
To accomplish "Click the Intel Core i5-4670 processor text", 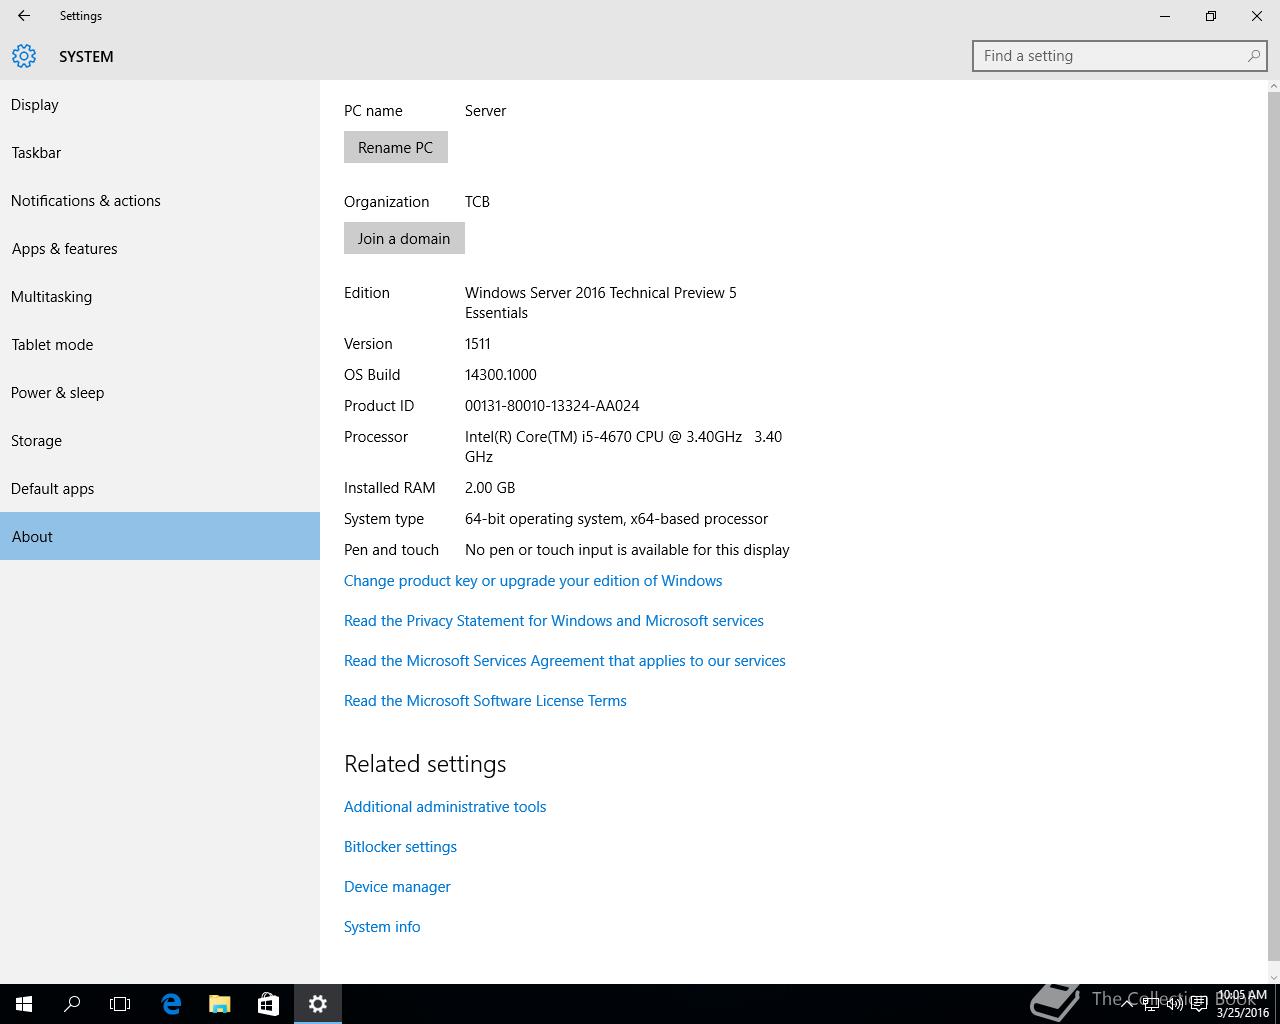I will [623, 447].
